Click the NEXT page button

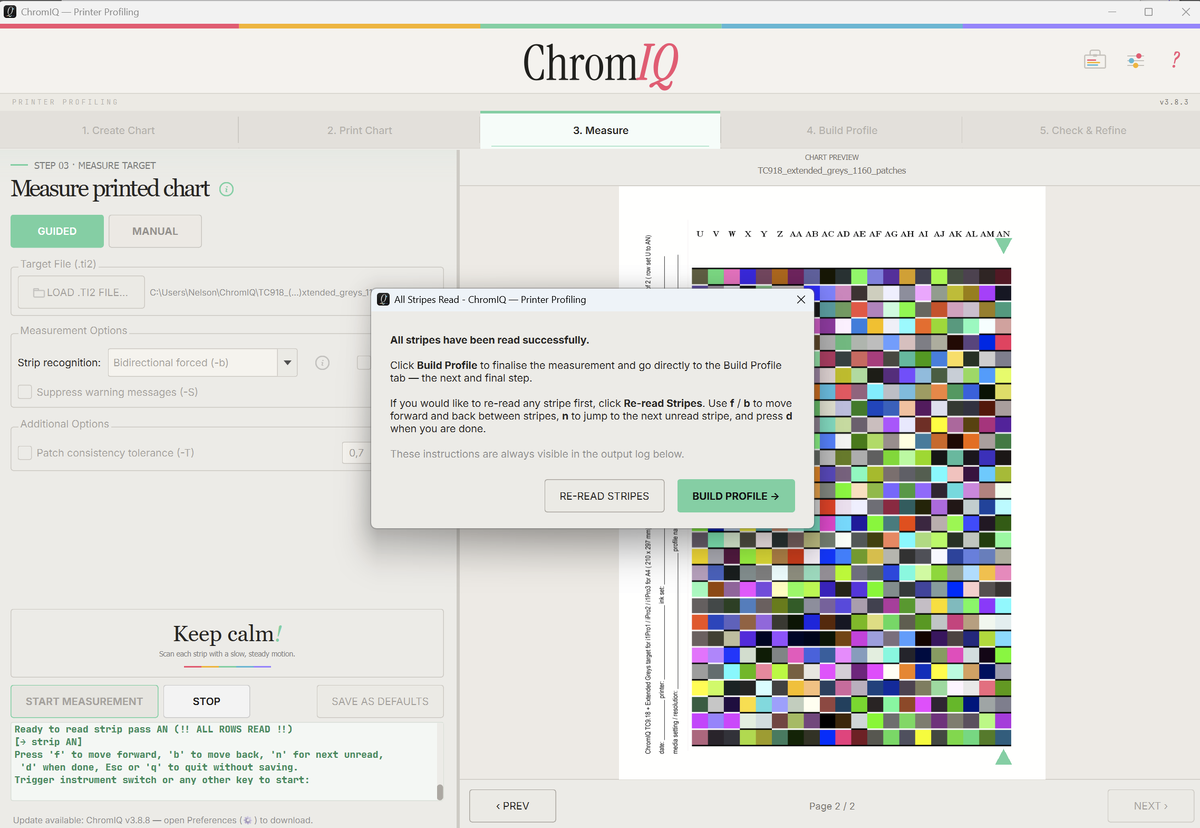(1150, 806)
